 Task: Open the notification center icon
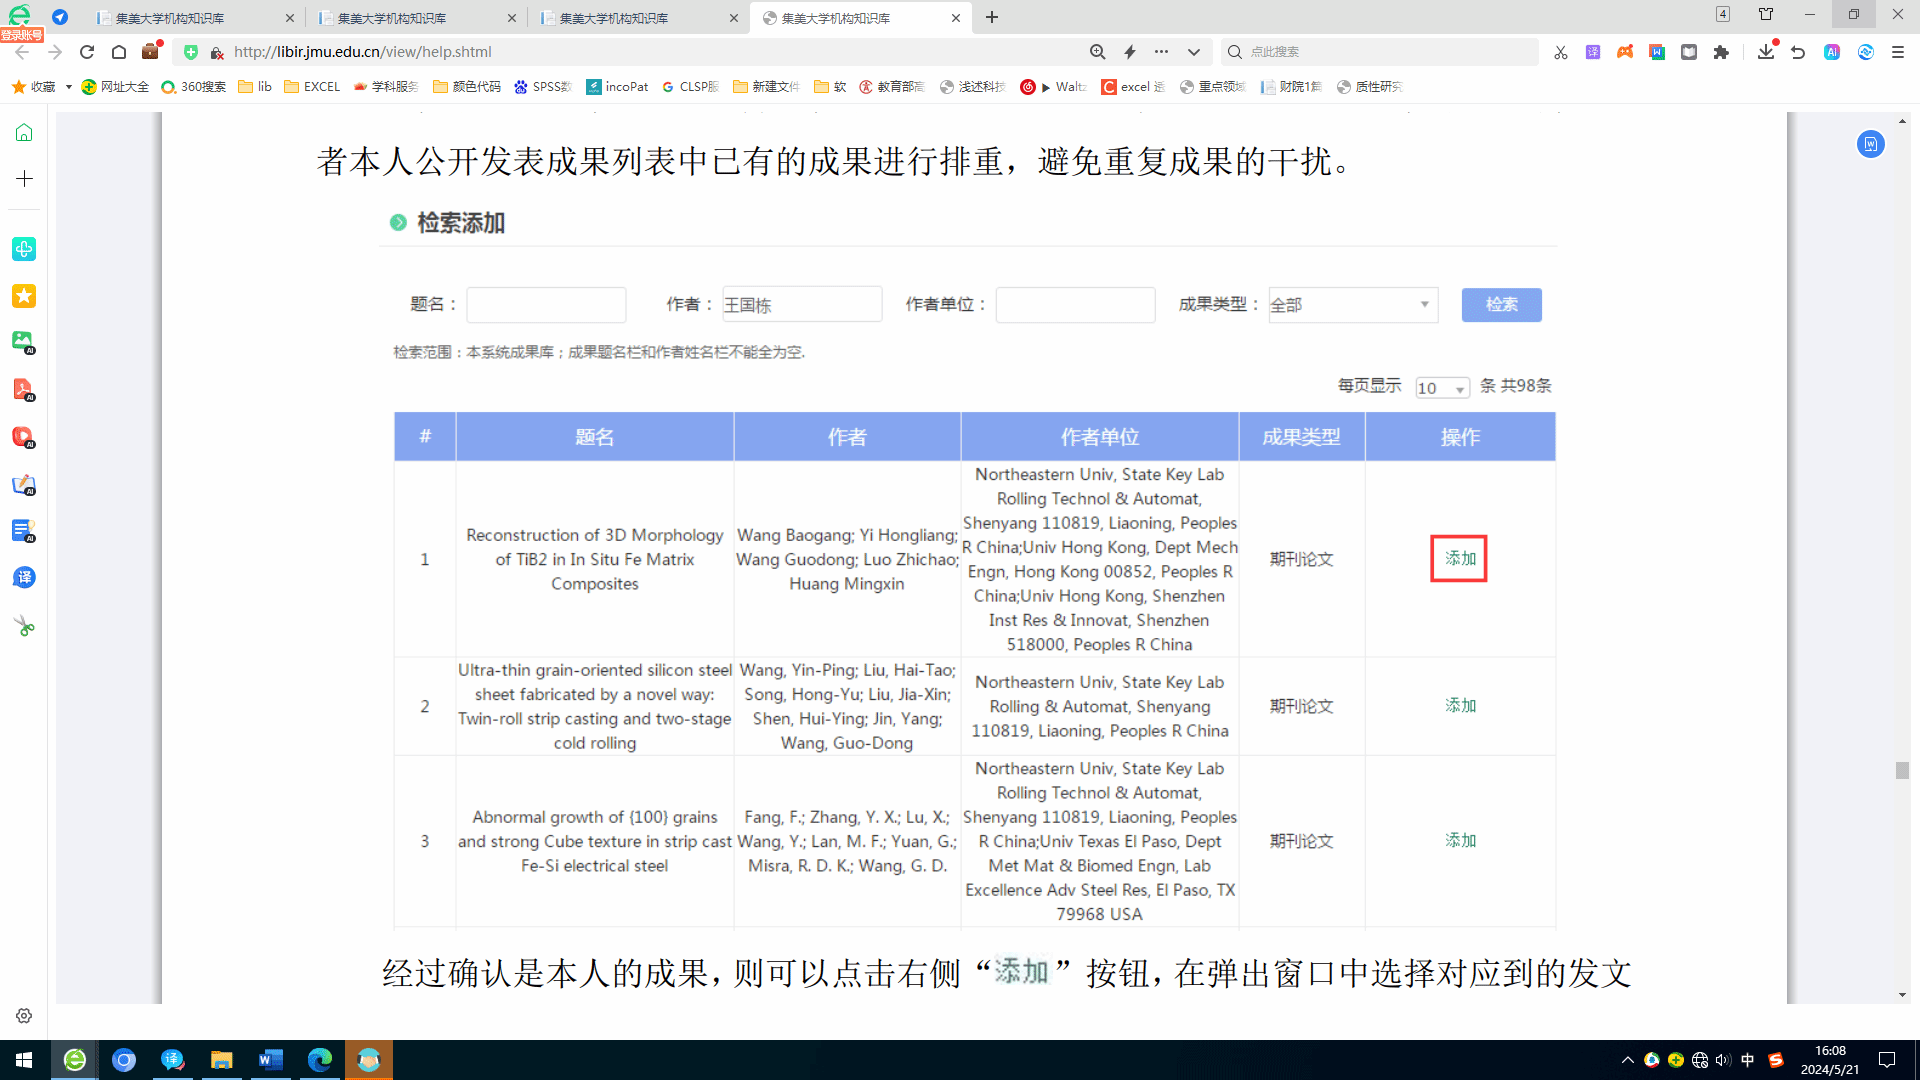[1887, 1060]
